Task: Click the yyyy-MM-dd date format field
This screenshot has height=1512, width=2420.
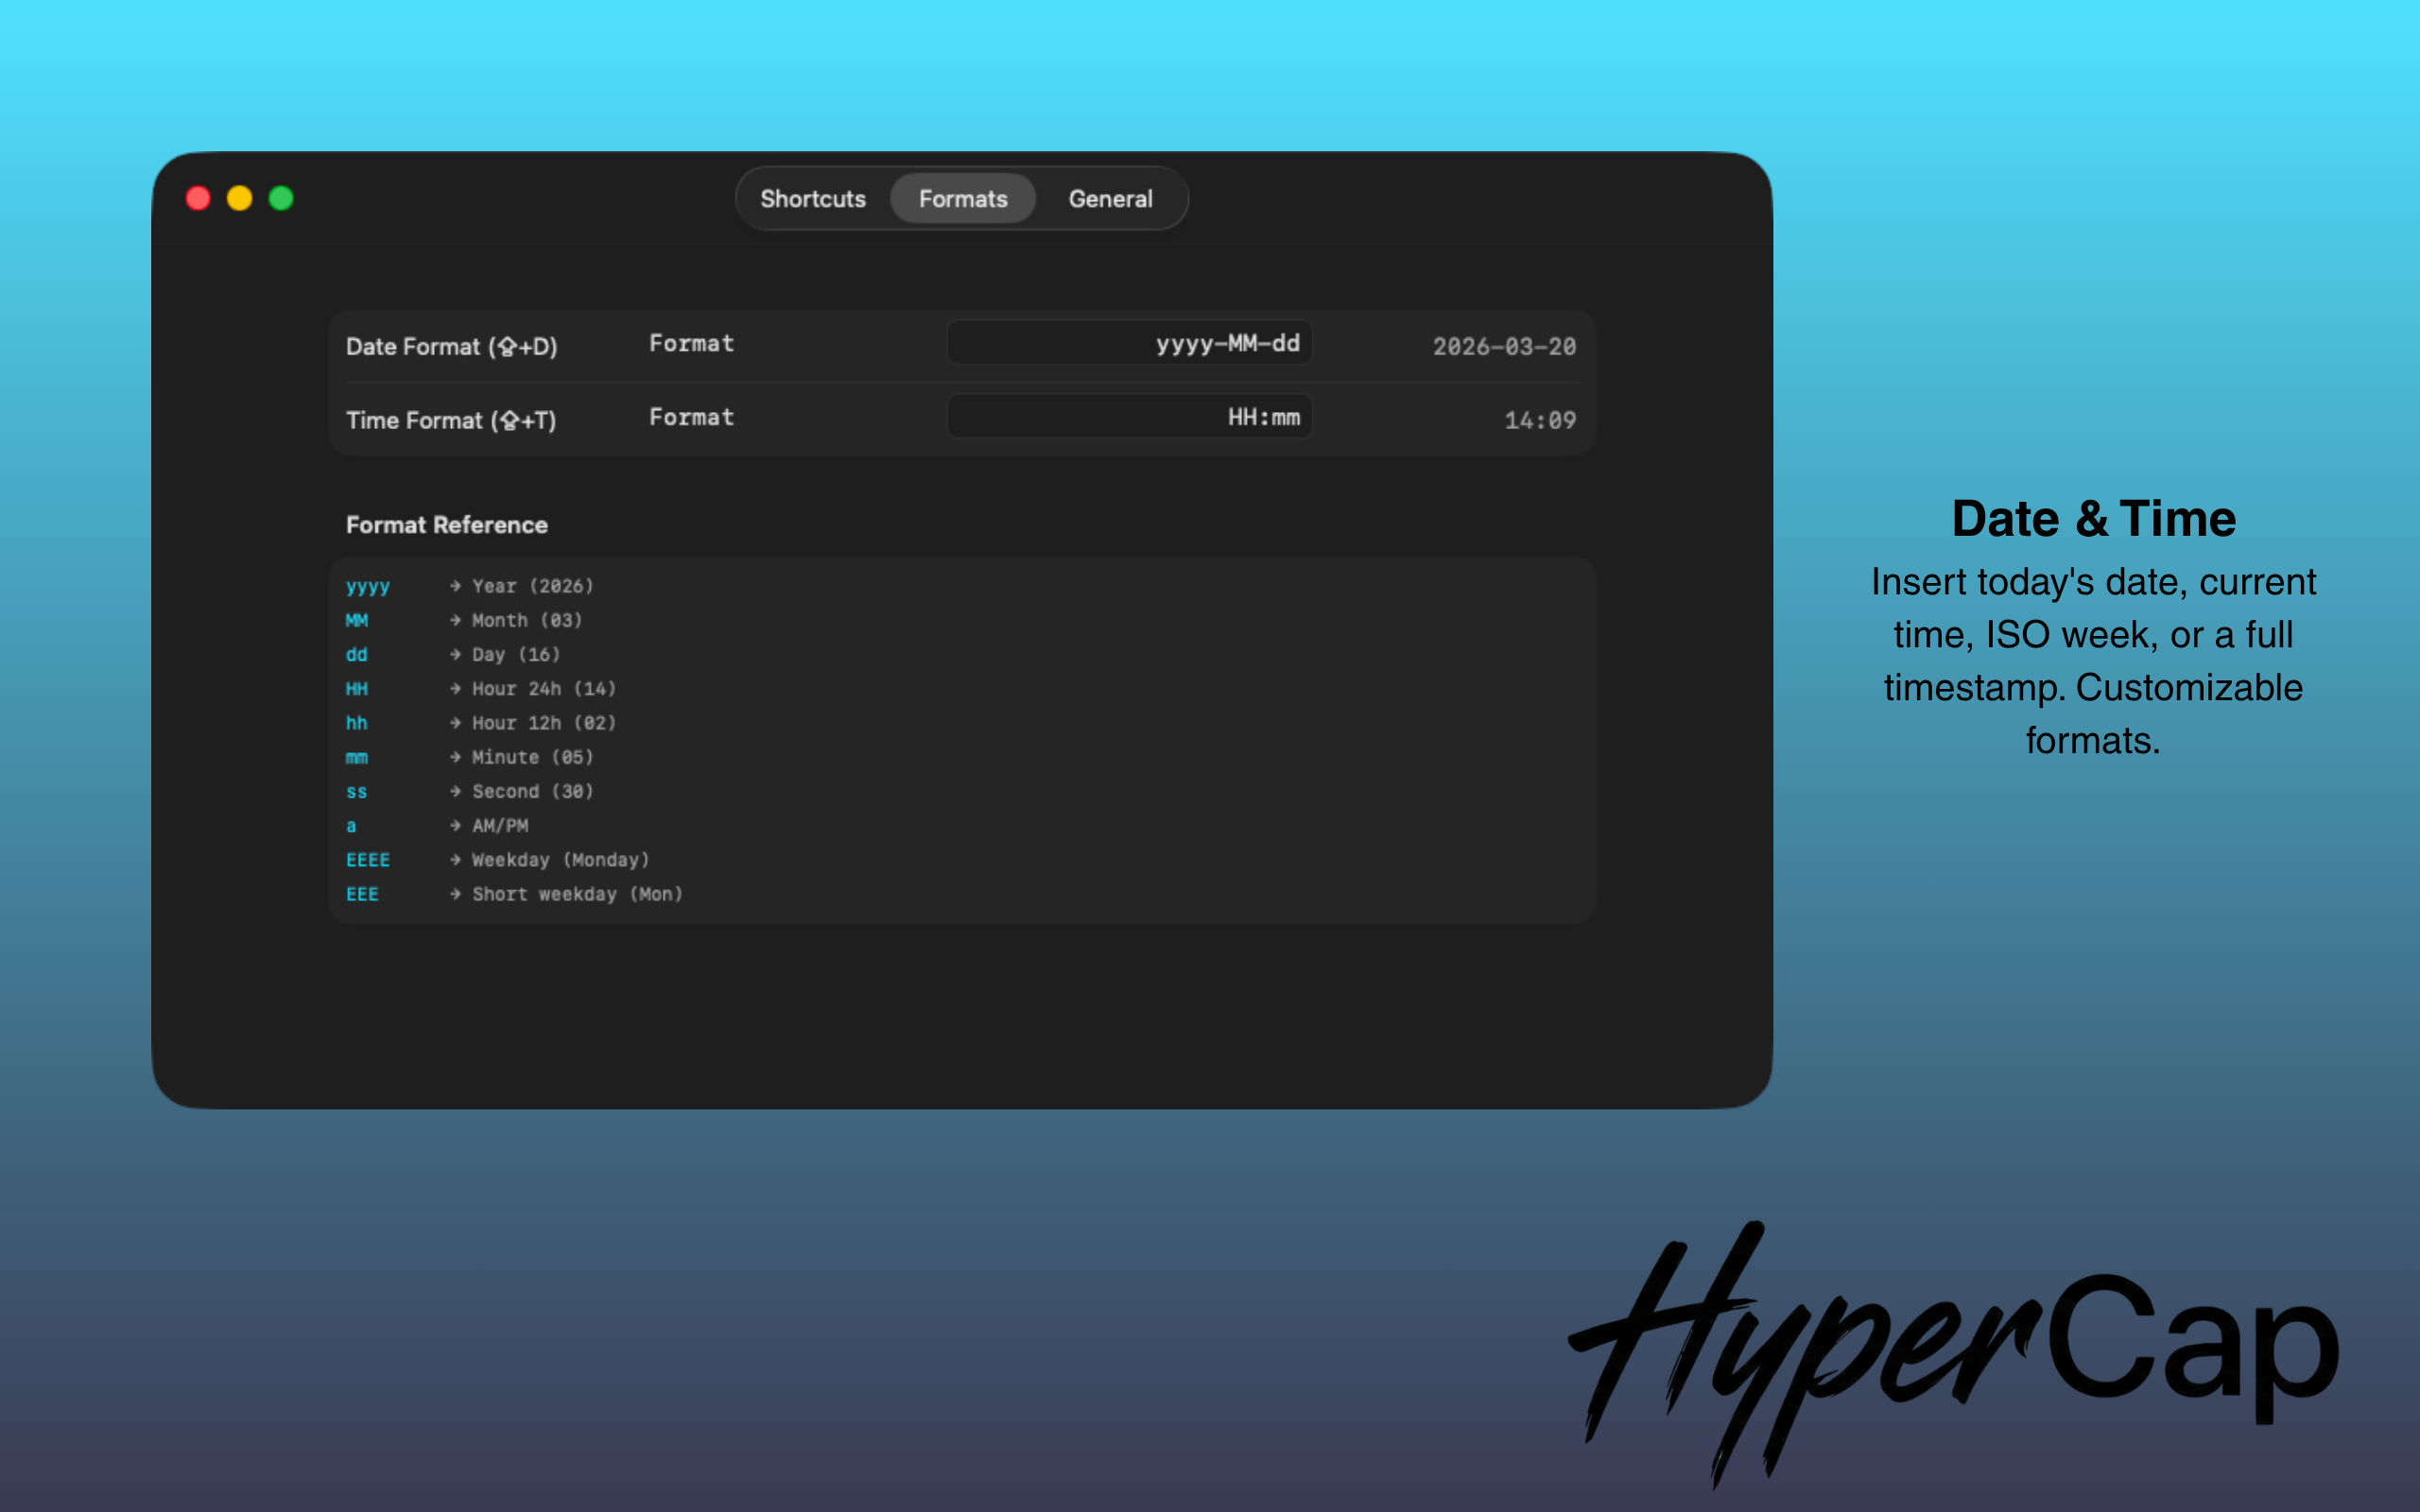Action: point(1129,343)
